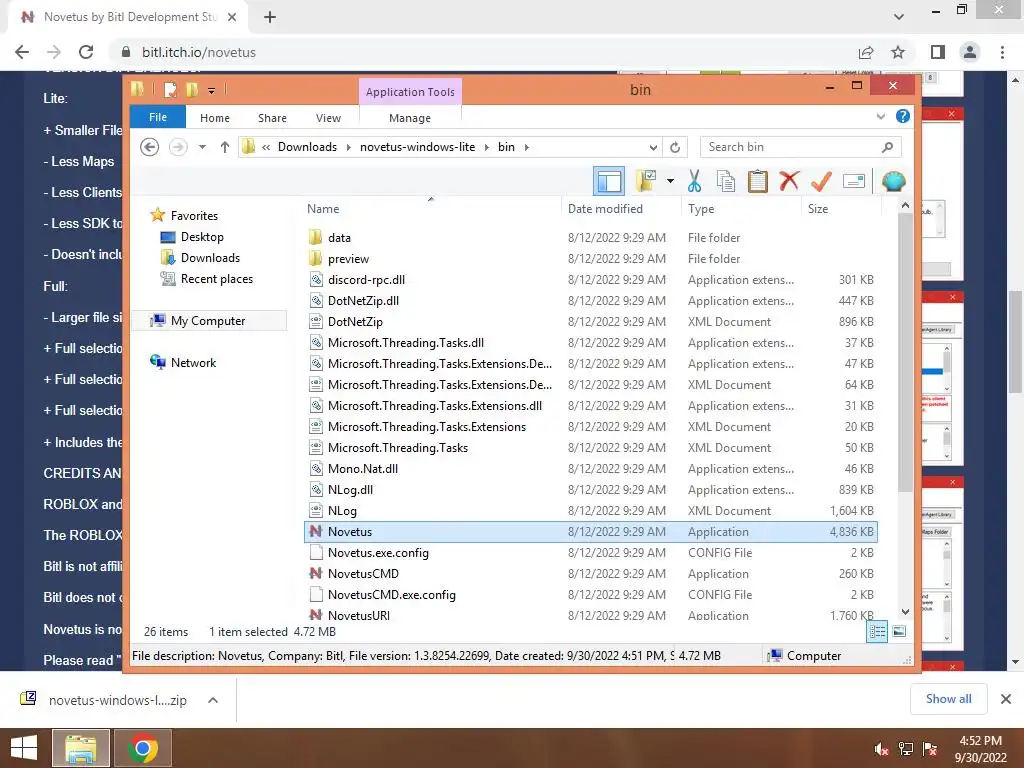
Task: Open menu for novetus-windows zip download
Action: pos(212,700)
